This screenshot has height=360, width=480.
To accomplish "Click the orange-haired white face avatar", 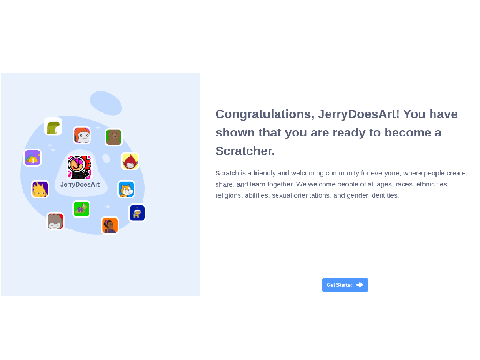I will [x=82, y=136].
